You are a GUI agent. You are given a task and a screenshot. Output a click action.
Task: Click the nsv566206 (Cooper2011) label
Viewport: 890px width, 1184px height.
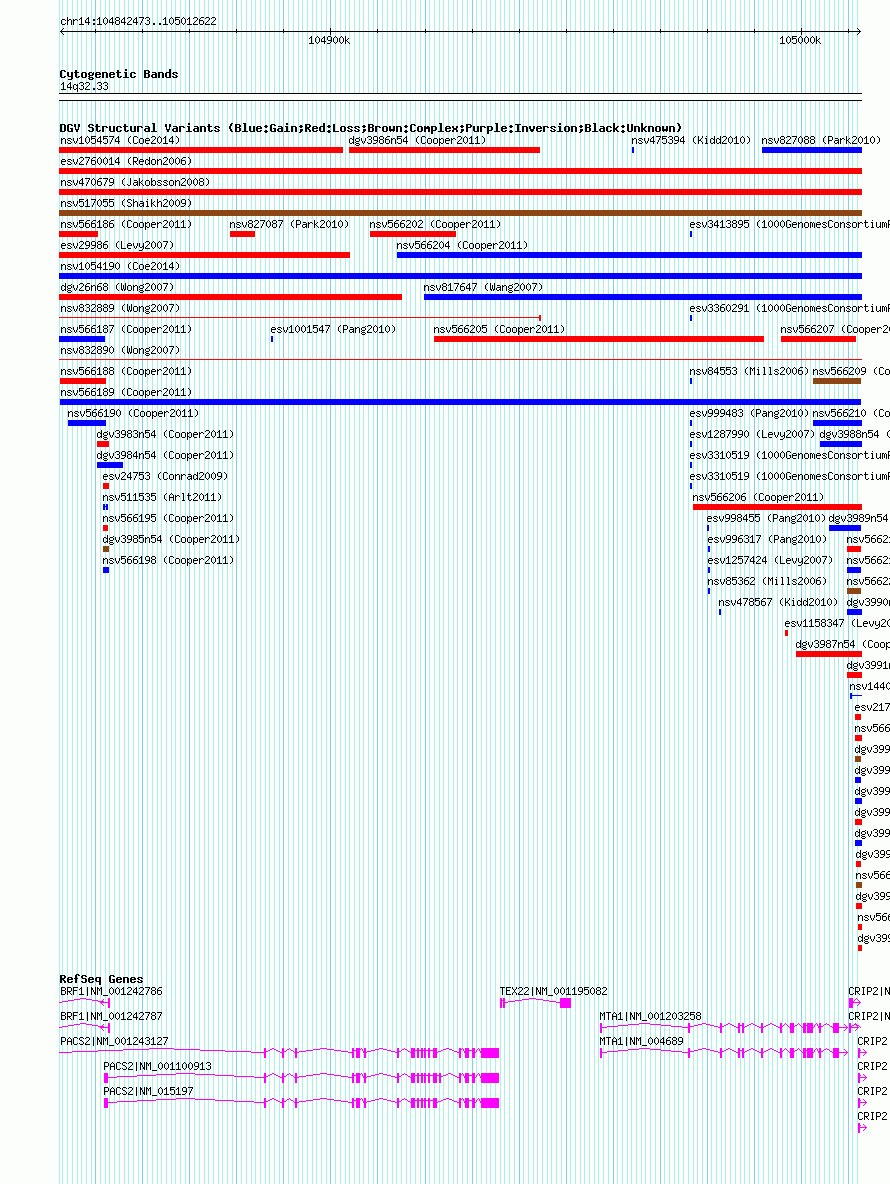pos(759,498)
